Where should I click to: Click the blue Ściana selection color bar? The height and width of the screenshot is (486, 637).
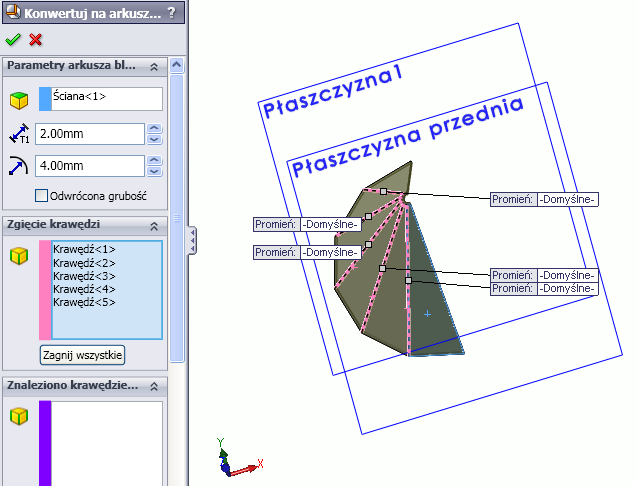tap(45, 99)
